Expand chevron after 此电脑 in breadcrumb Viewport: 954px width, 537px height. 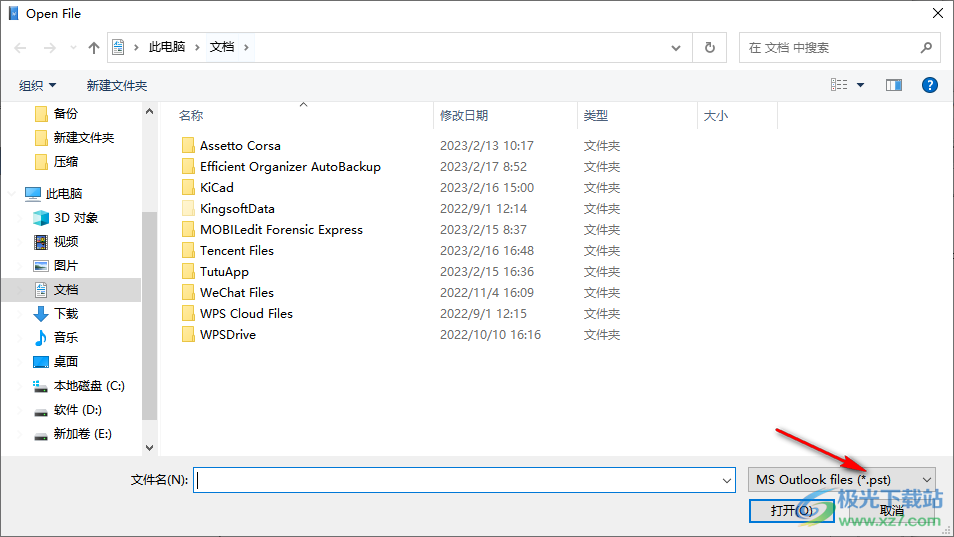pos(197,47)
